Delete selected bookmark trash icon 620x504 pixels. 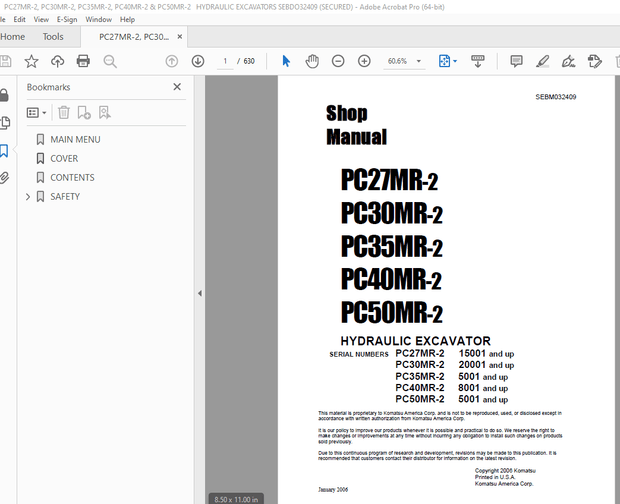click(x=64, y=113)
